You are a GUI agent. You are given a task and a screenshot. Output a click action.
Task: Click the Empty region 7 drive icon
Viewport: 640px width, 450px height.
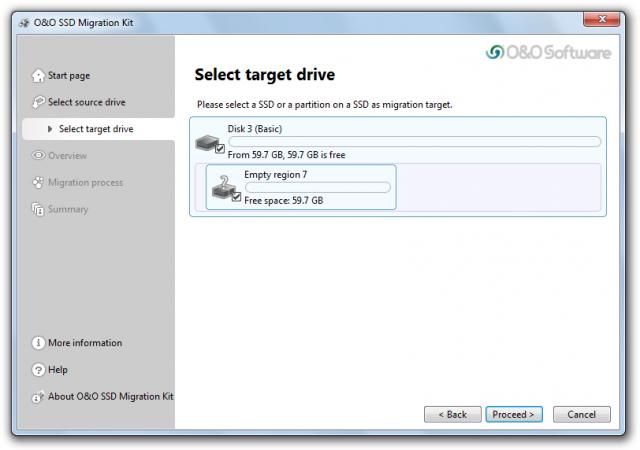point(223,188)
